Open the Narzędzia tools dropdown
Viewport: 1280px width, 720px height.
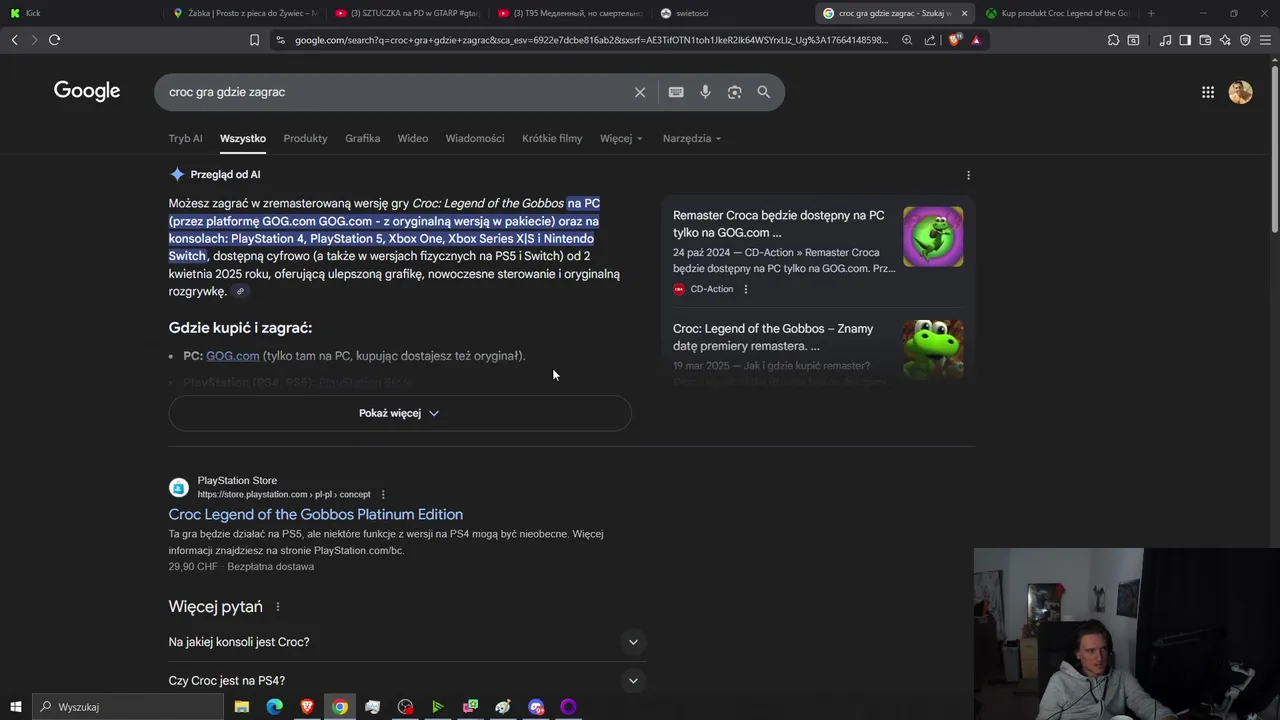point(692,138)
